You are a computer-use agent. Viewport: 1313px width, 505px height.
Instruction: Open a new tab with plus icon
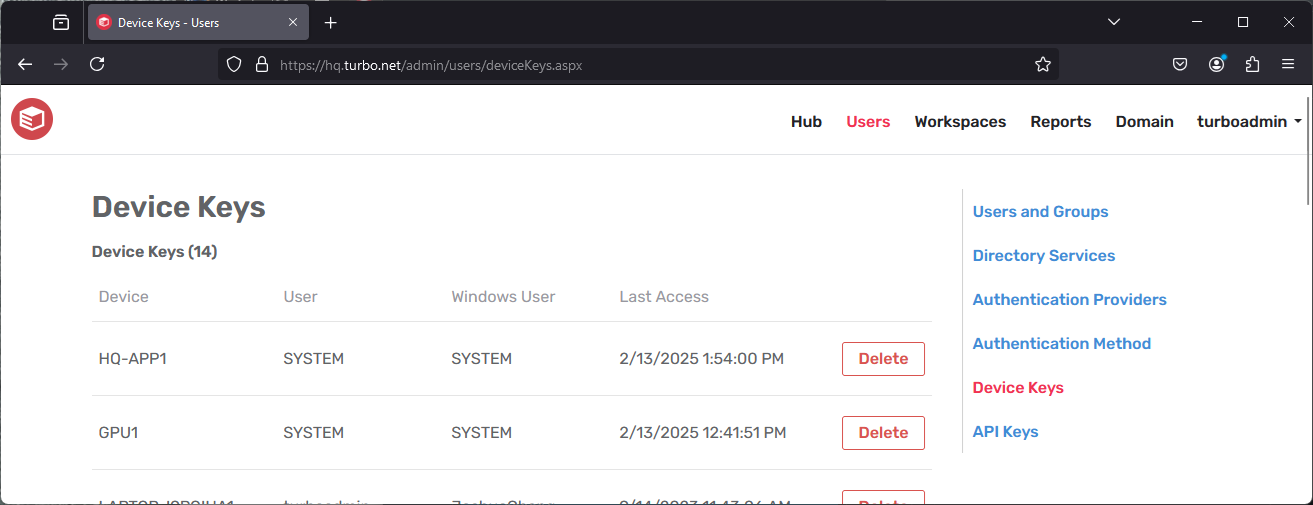click(x=331, y=22)
